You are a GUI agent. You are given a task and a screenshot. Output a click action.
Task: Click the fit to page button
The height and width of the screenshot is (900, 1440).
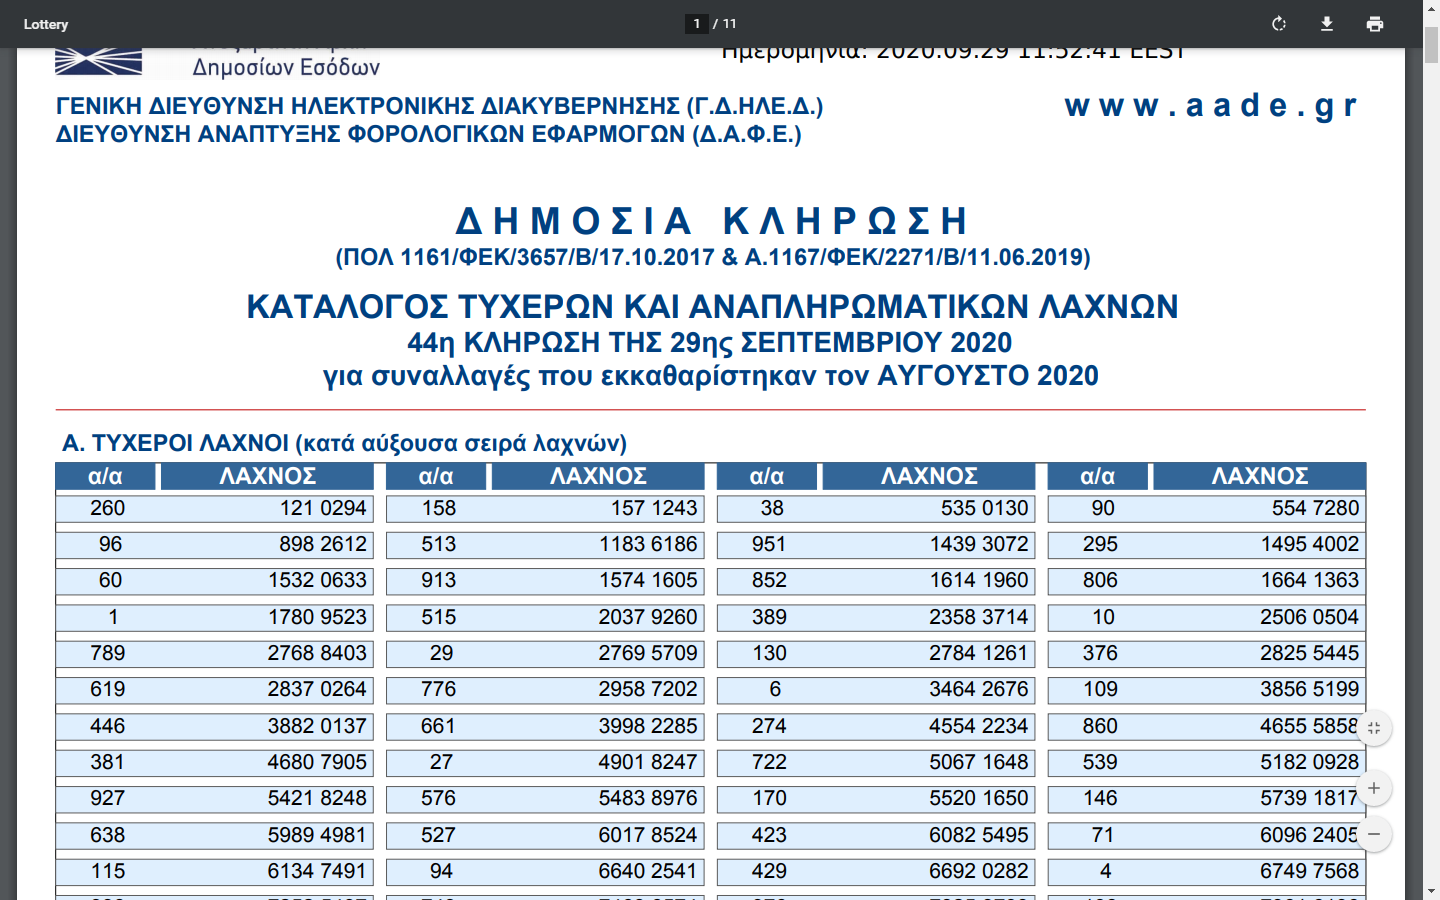pos(1374,728)
